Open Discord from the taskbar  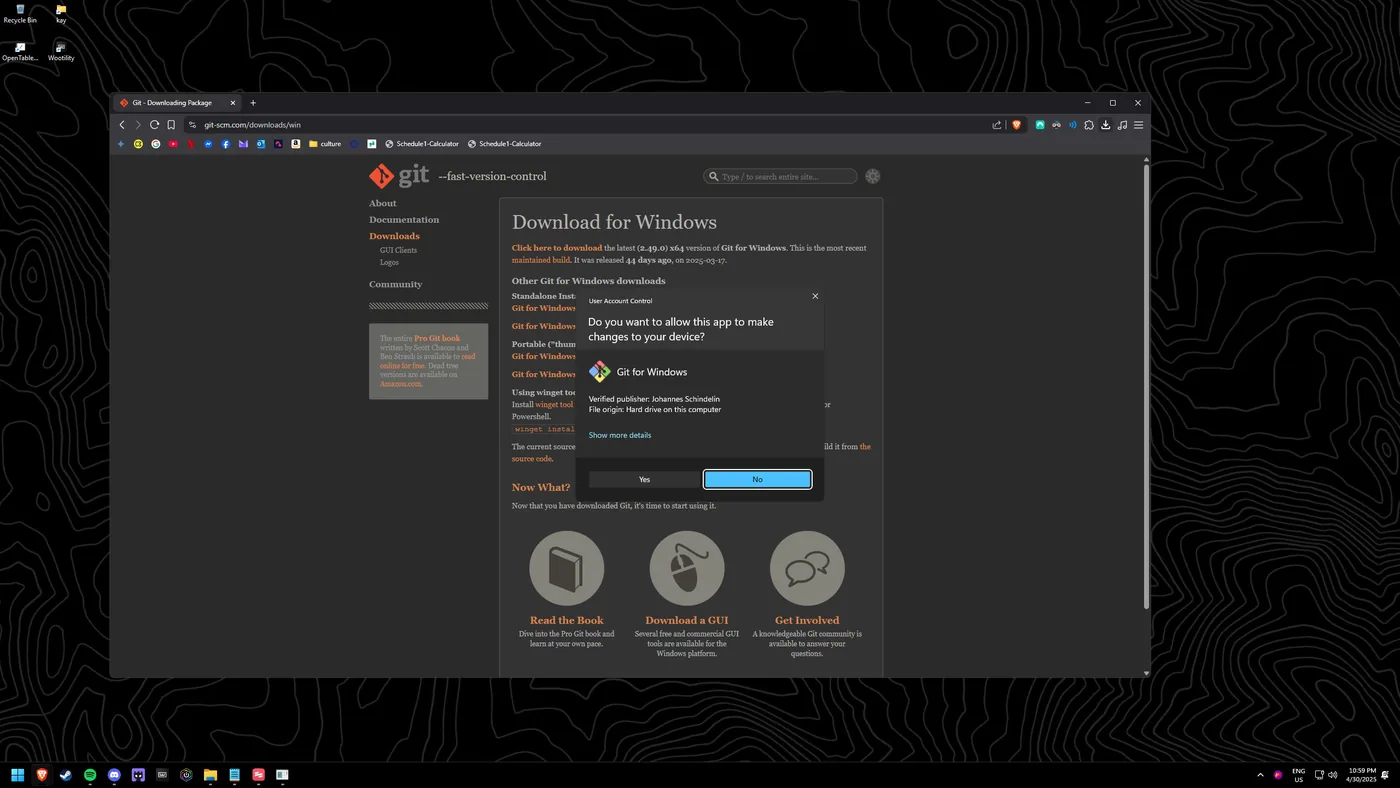point(114,775)
